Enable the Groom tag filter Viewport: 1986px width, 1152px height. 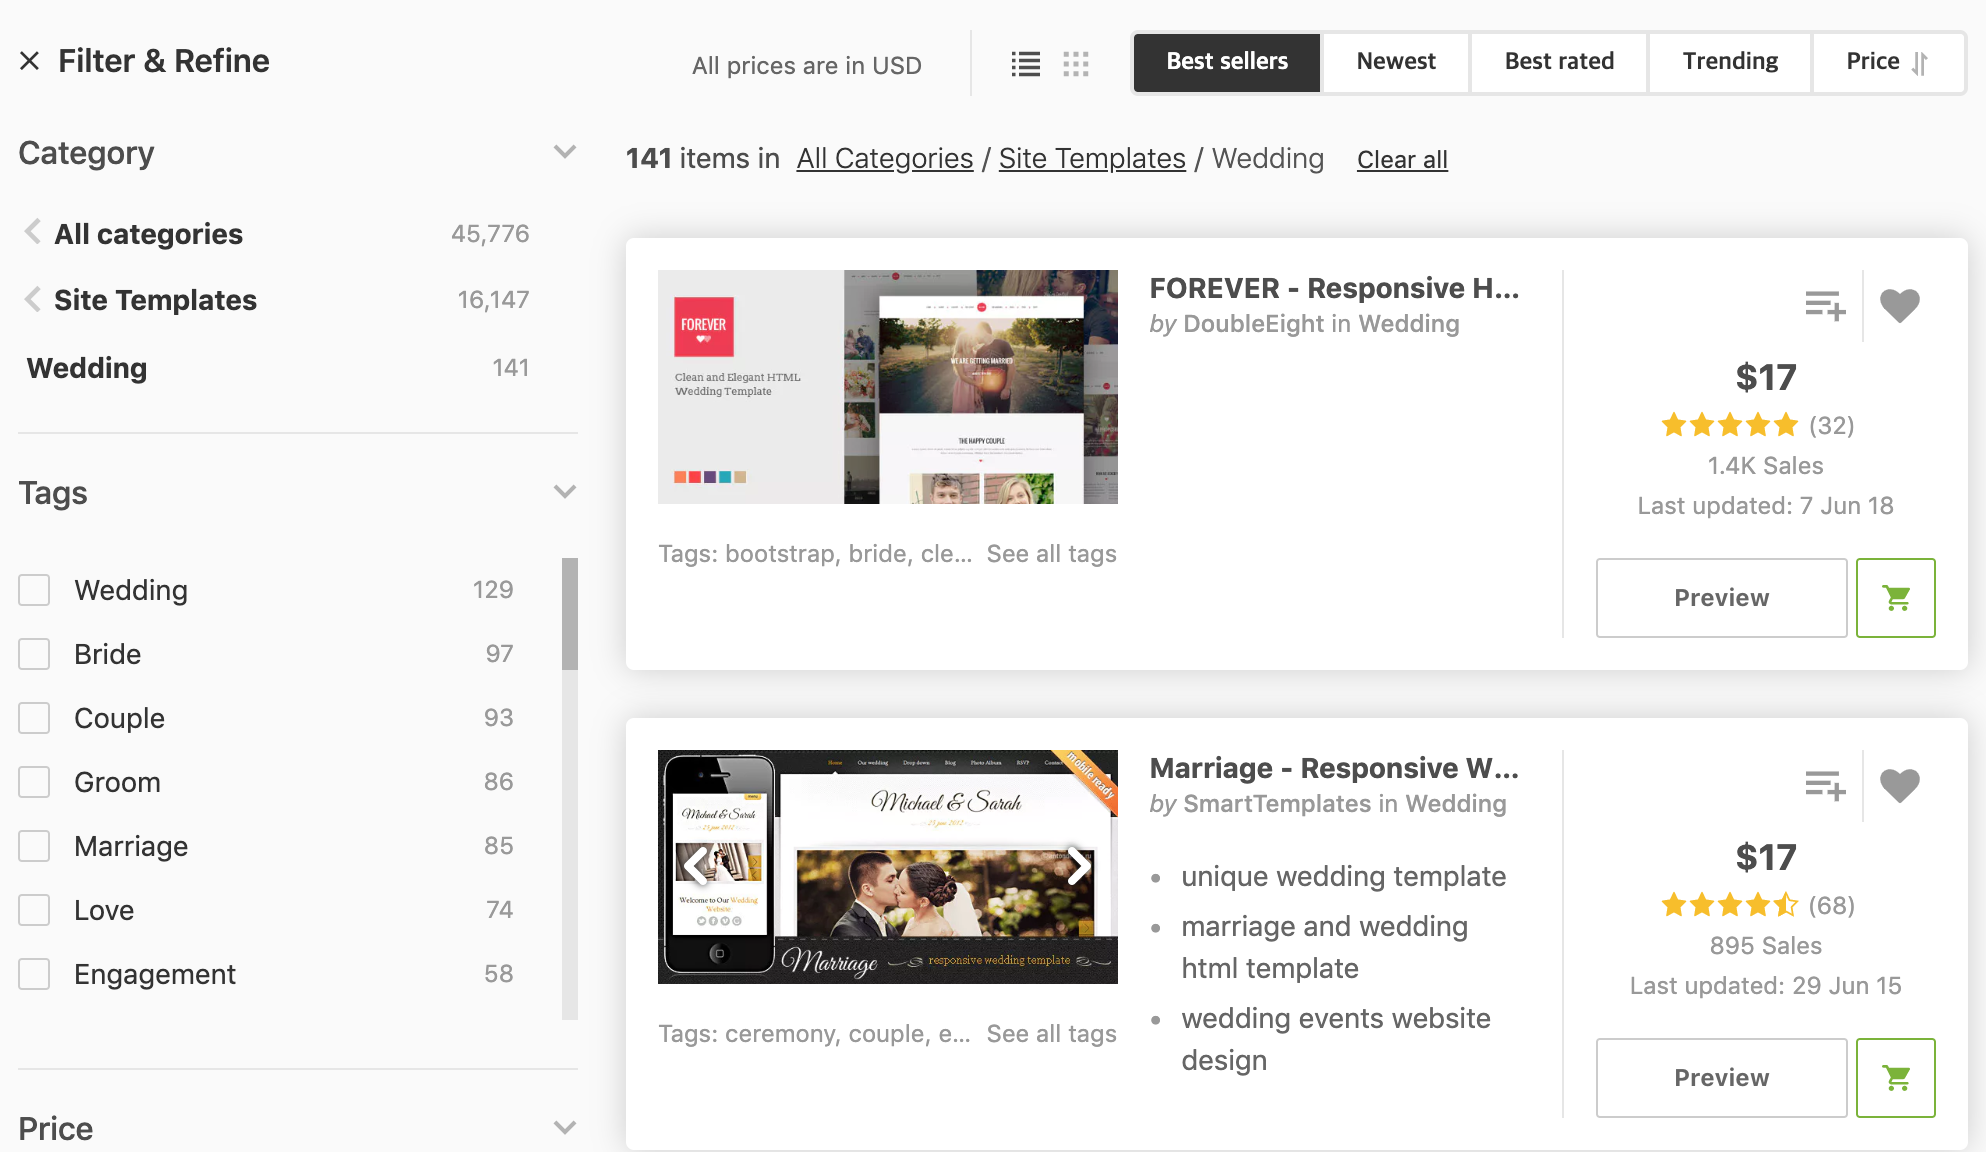click(34, 782)
